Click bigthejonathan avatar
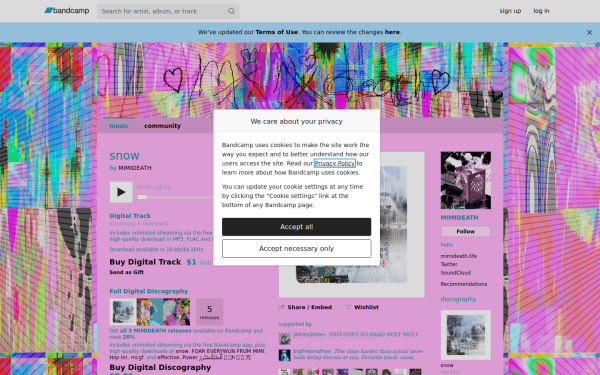 point(284,355)
